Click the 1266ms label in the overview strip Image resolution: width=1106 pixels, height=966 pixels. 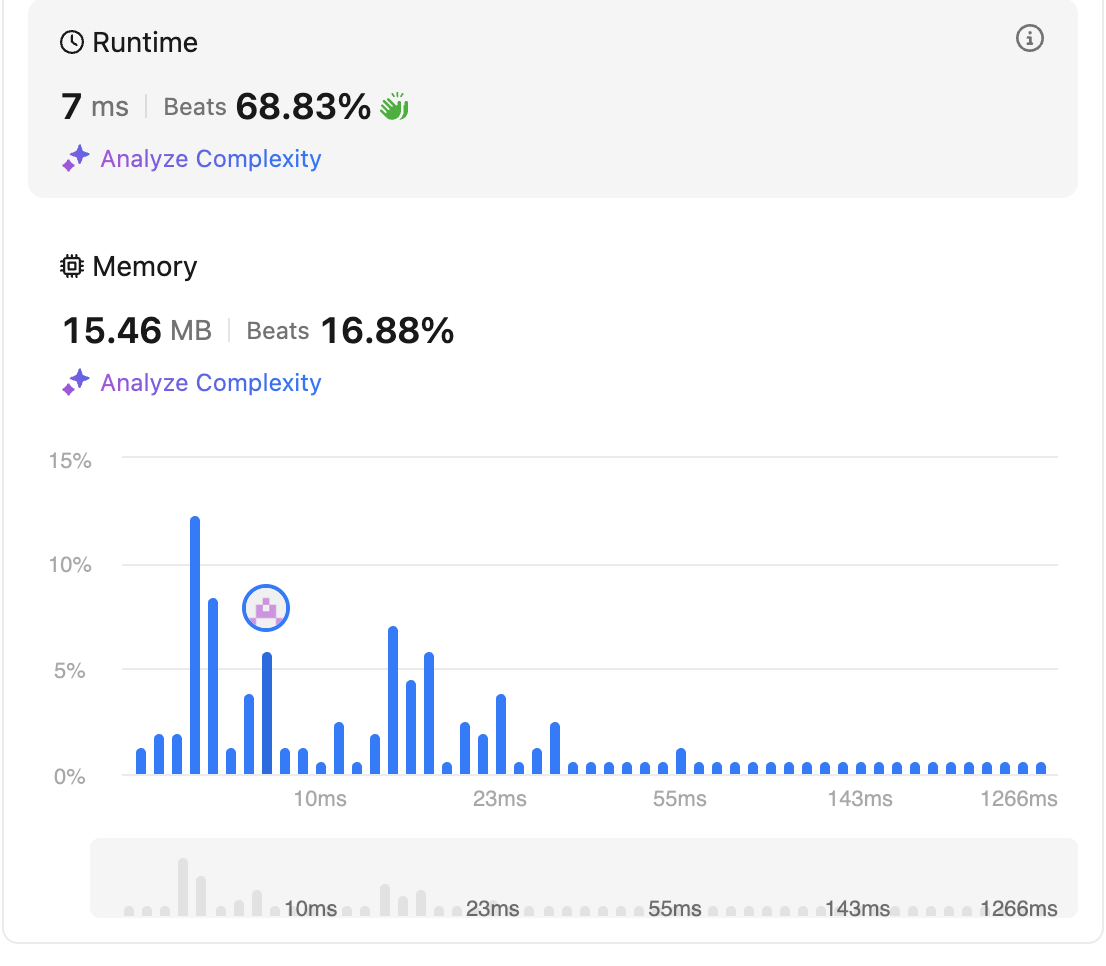coord(1018,908)
